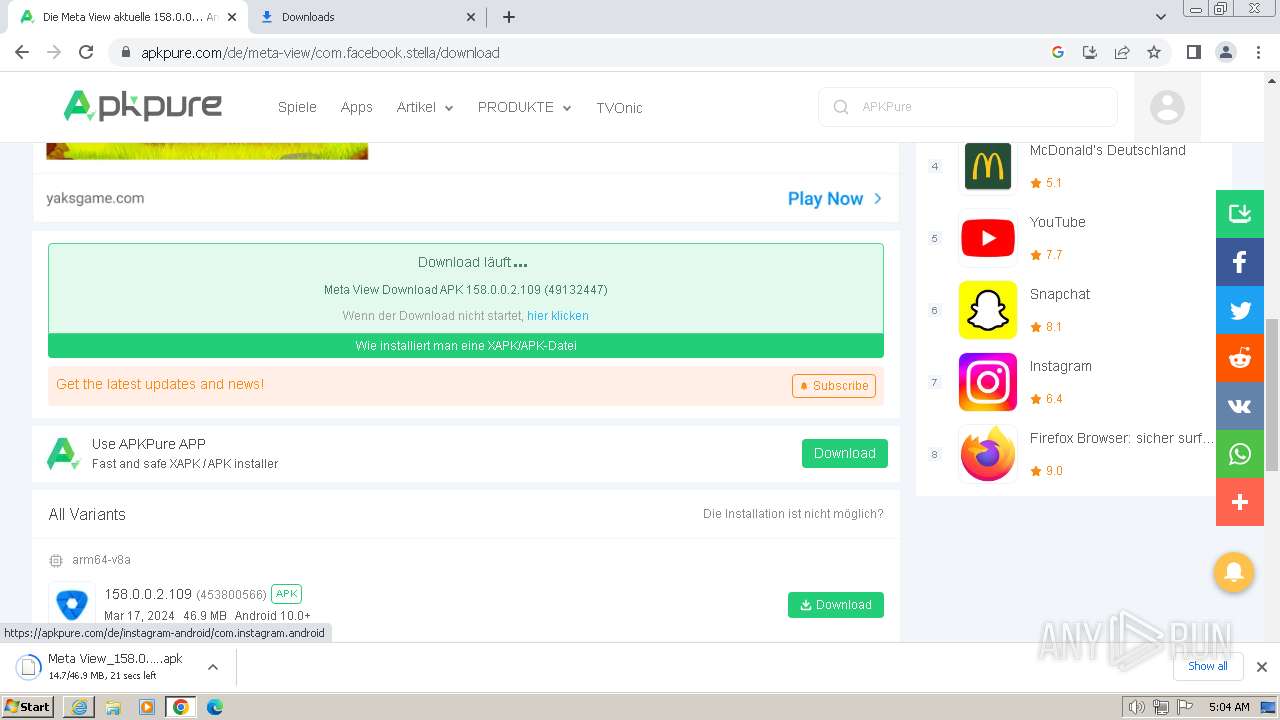Switch to the Downloads tab
The image size is (1280, 720).
[x=367, y=17]
